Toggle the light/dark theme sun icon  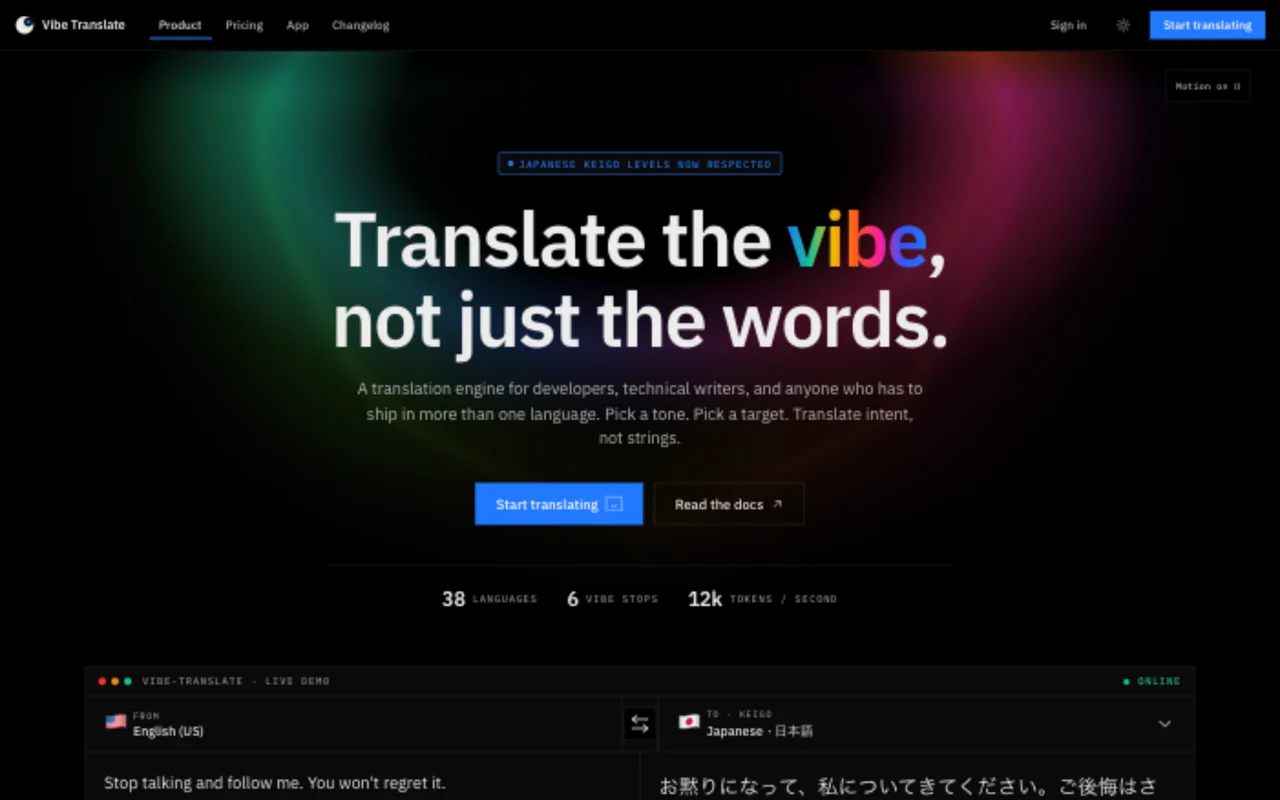click(x=1123, y=25)
